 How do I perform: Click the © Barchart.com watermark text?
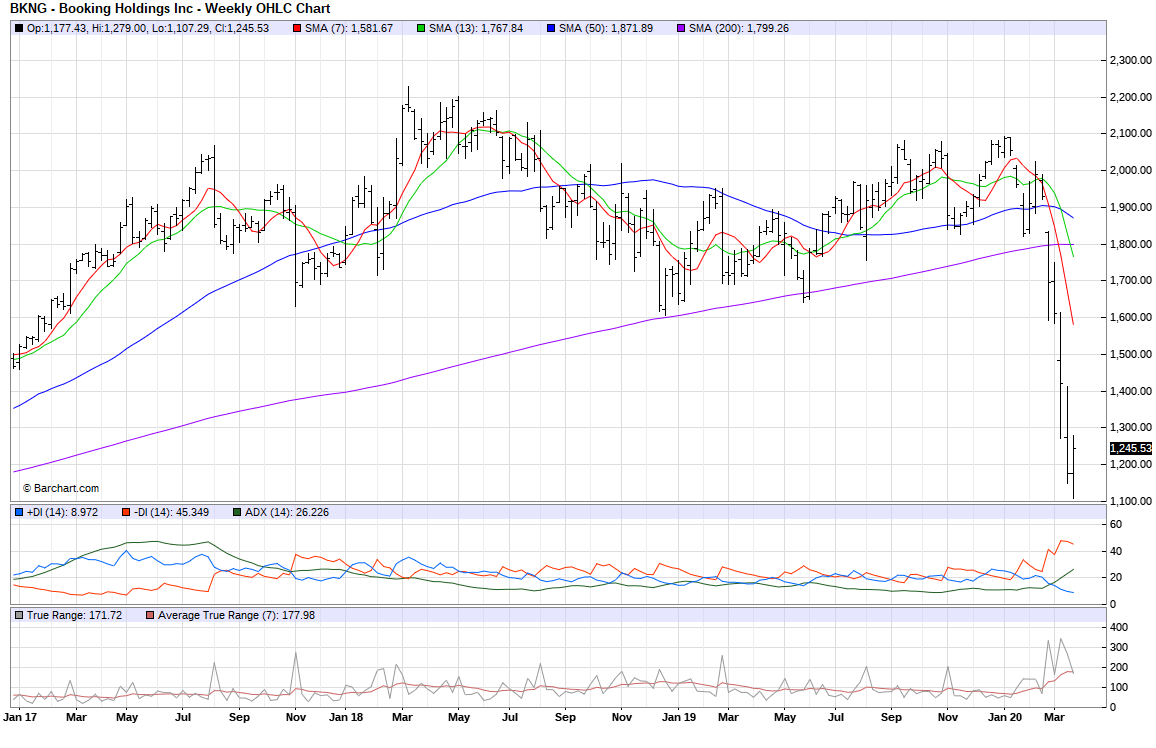click(x=61, y=488)
